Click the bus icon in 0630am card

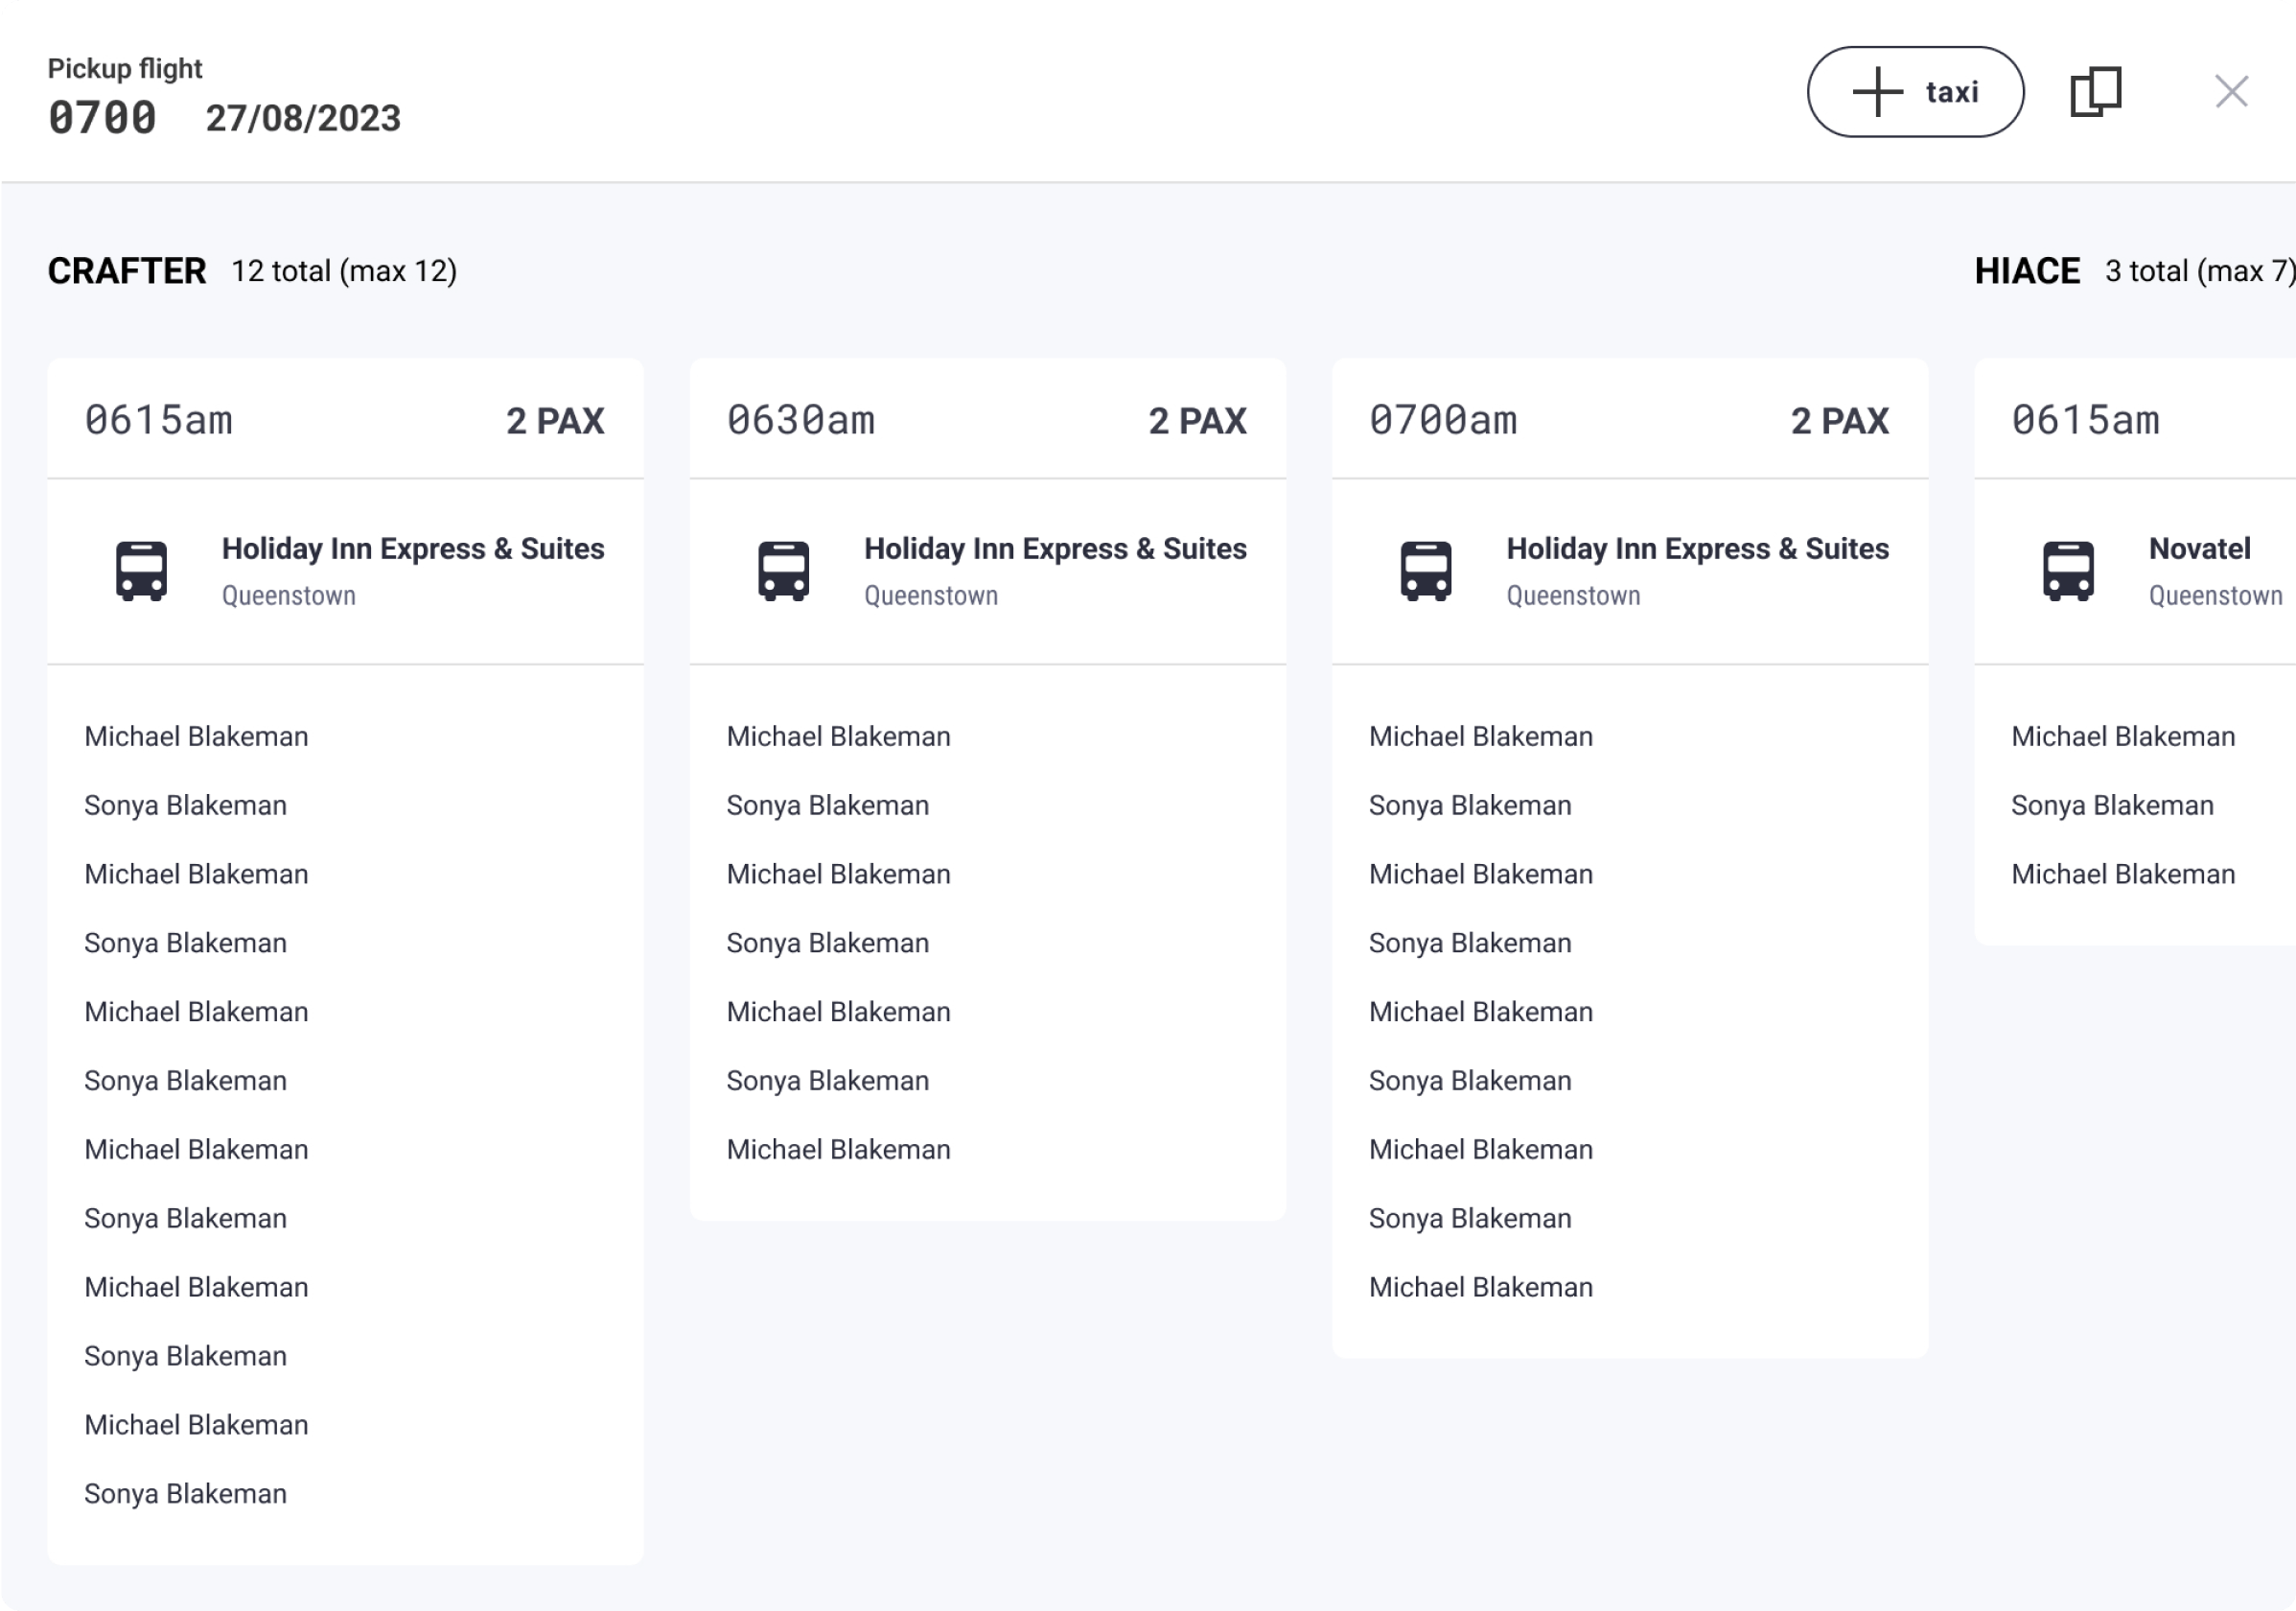click(783, 571)
